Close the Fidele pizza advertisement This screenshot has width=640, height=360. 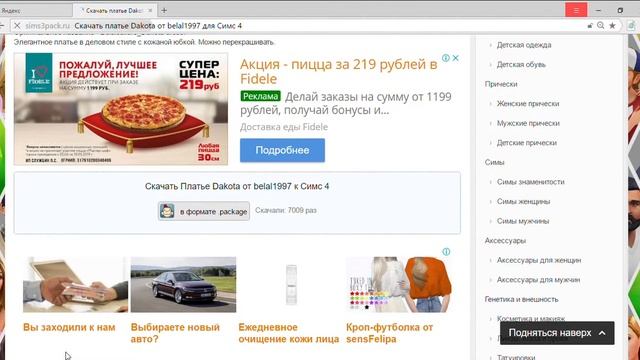(456, 58)
